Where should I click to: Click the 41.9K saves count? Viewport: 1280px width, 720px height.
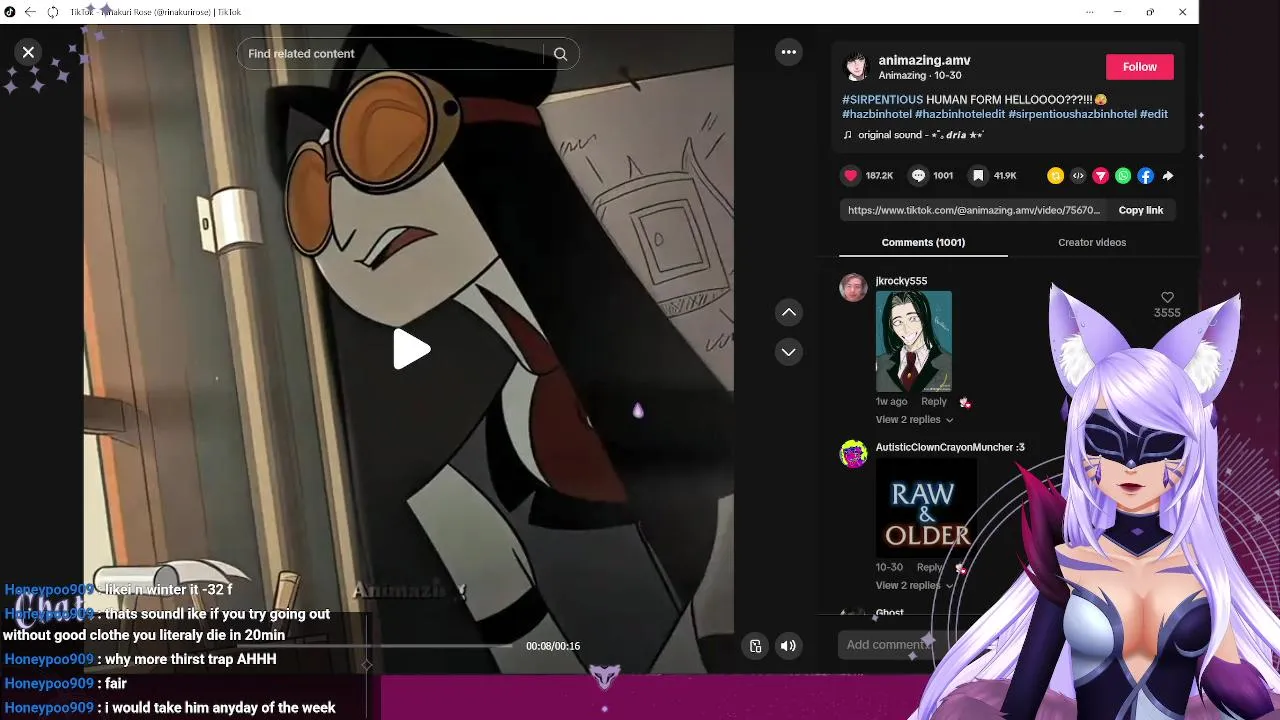click(x=1005, y=176)
